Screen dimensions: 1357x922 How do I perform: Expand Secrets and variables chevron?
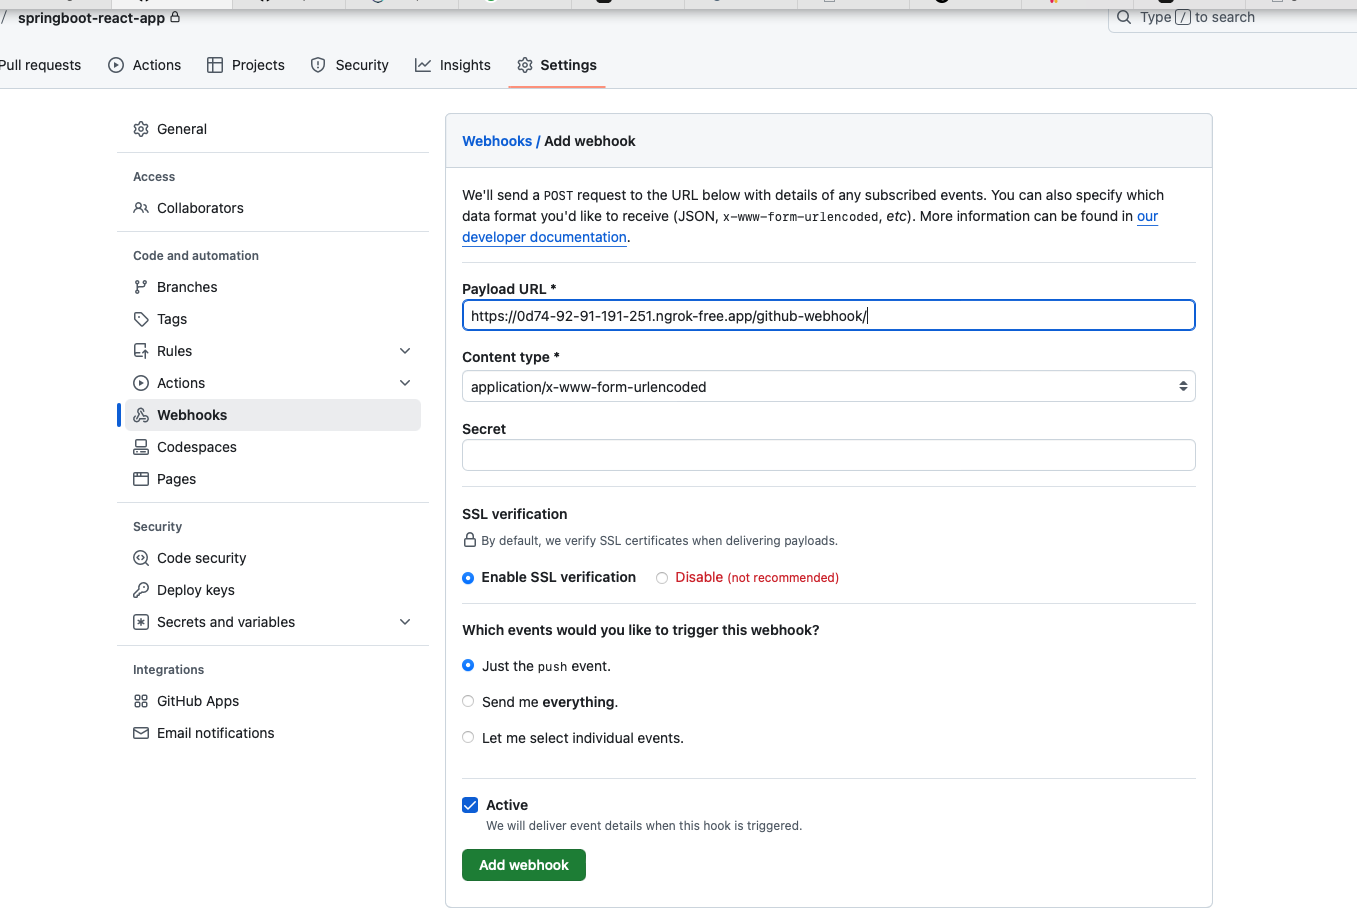[405, 622]
